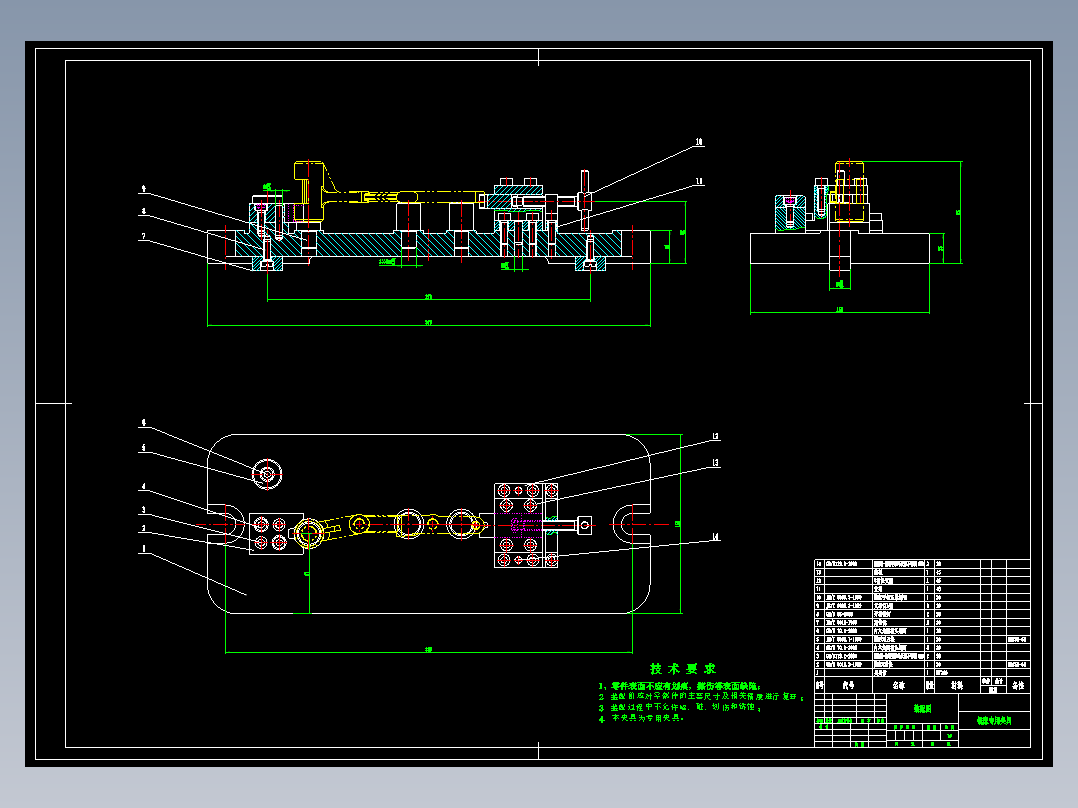The image size is (1078, 808).
Task: Click balloon number 2 in plan view
Action: pos(143,529)
